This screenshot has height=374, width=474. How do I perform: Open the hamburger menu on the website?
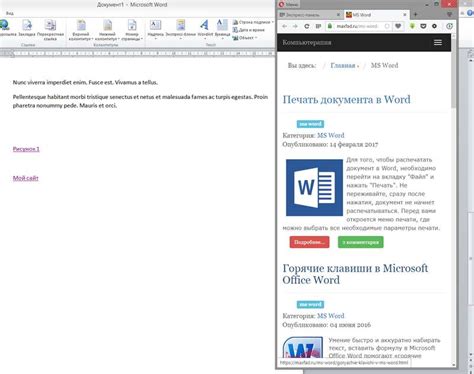tap(438, 42)
